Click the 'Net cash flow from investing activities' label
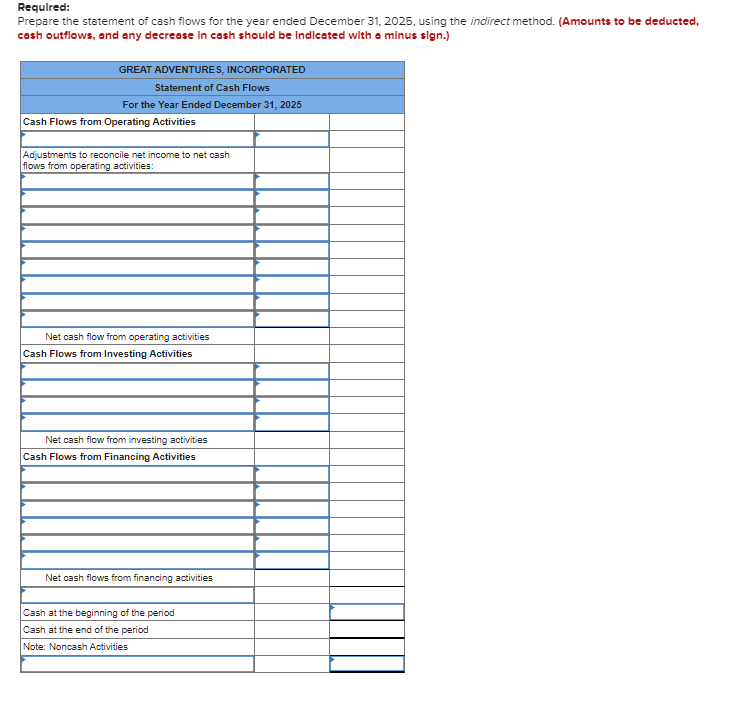 126,440
